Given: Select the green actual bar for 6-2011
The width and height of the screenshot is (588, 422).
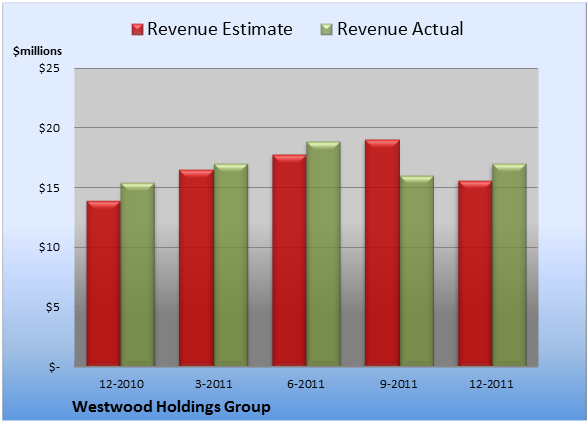Looking at the screenshot, I should pyautogui.click(x=323, y=254).
